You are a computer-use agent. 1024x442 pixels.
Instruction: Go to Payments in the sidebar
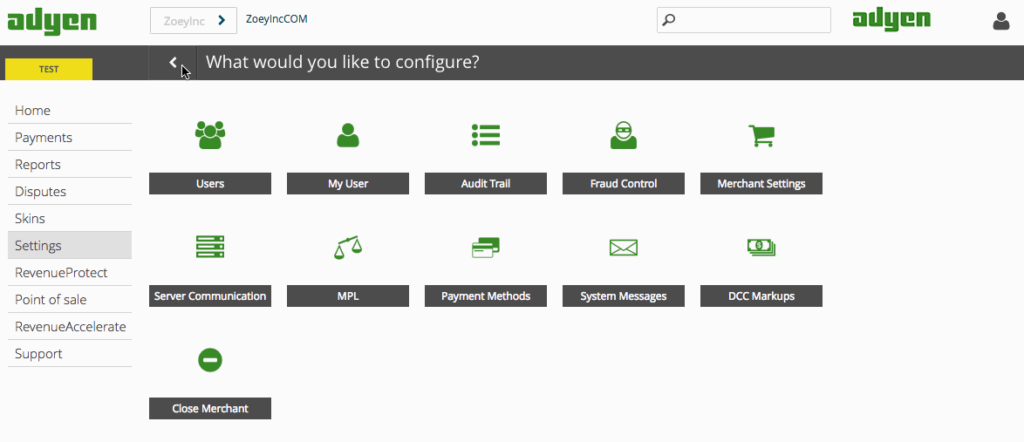click(x=44, y=138)
